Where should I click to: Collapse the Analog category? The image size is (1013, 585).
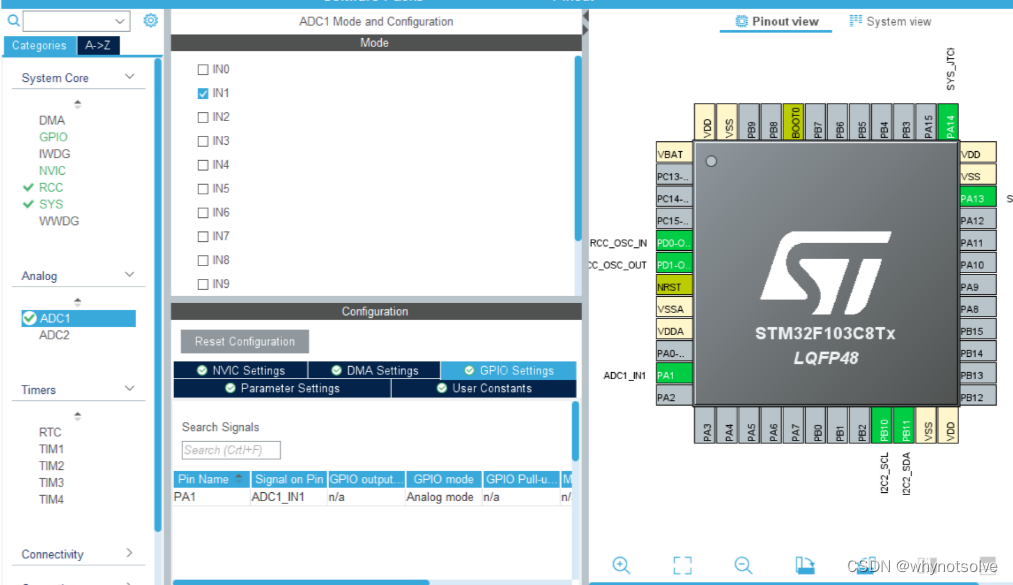pos(129,275)
